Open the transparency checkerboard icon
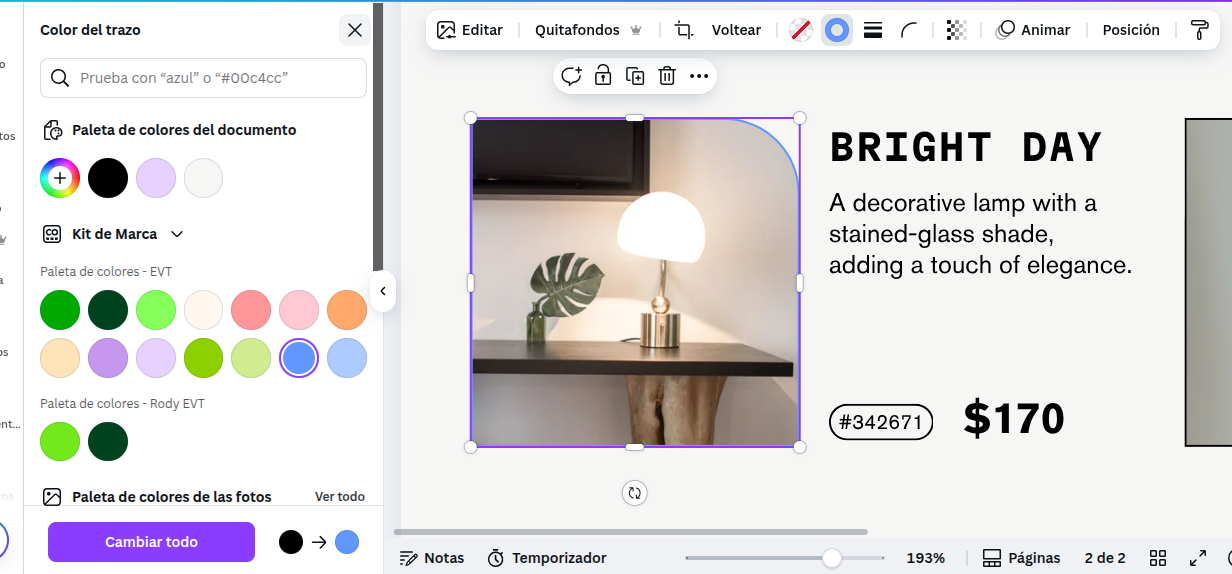The width and height of the screenshot is (1232, 574). (x=956, y=30)
